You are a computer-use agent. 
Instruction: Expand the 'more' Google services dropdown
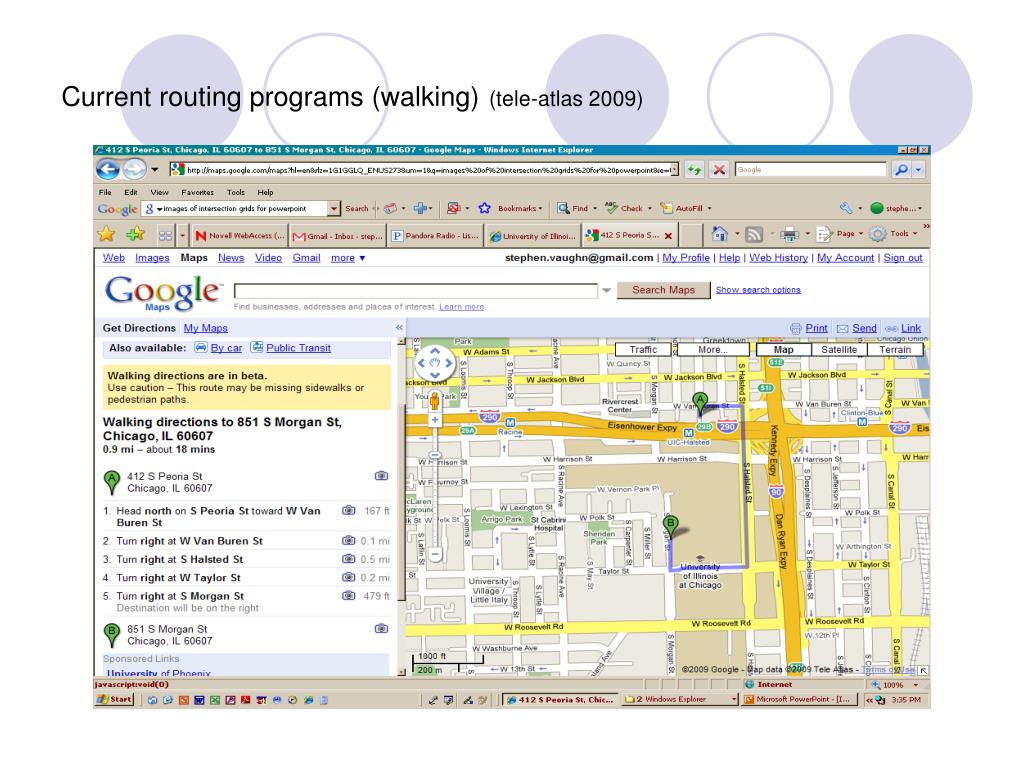[348, 258]
